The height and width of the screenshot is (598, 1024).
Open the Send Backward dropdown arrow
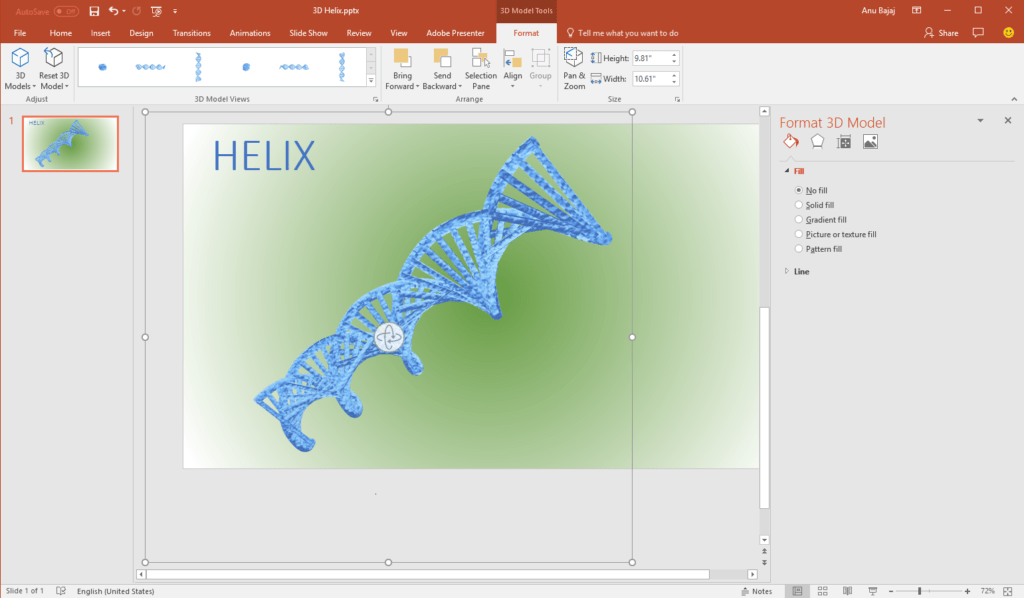[460, 86]
